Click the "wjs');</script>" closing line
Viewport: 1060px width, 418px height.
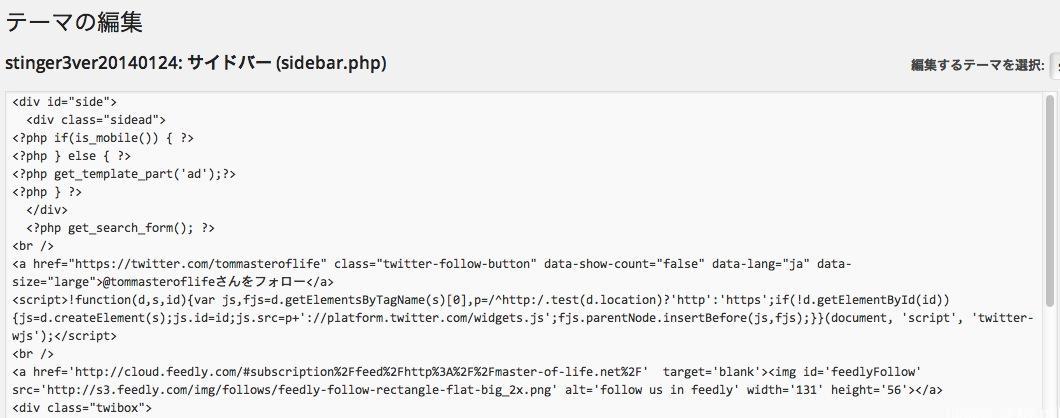(x=59, y=336)
